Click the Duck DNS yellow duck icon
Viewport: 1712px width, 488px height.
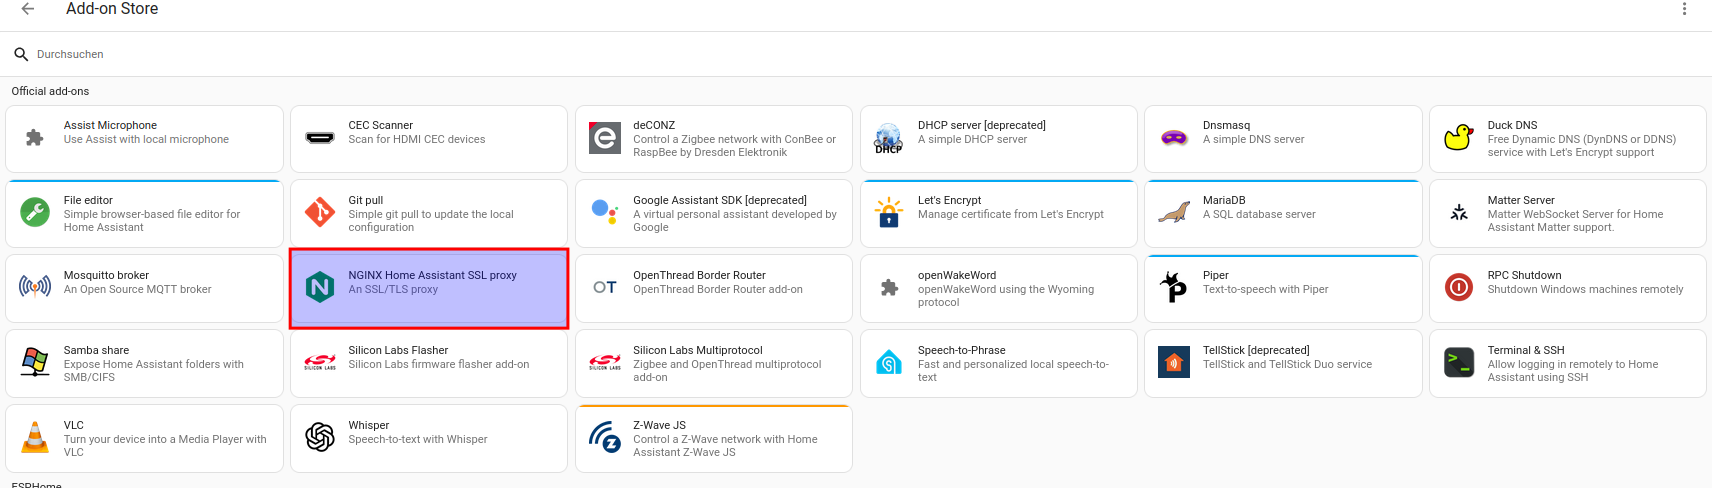tap(1459, 138)
